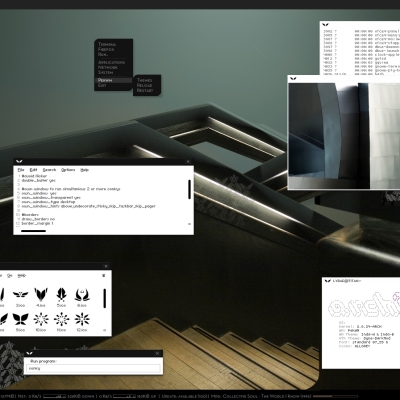400x400 pixels.
Task: Click Reload in the Pekwm submenu
Action: coord(144,85)
